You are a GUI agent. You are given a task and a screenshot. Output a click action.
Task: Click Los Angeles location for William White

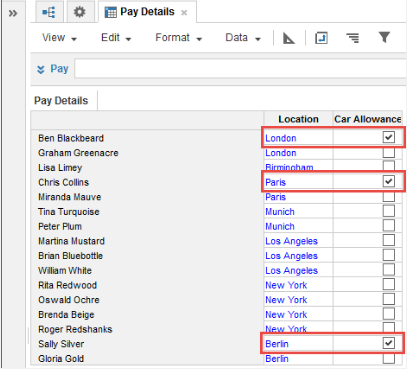(x=291, y=270)
